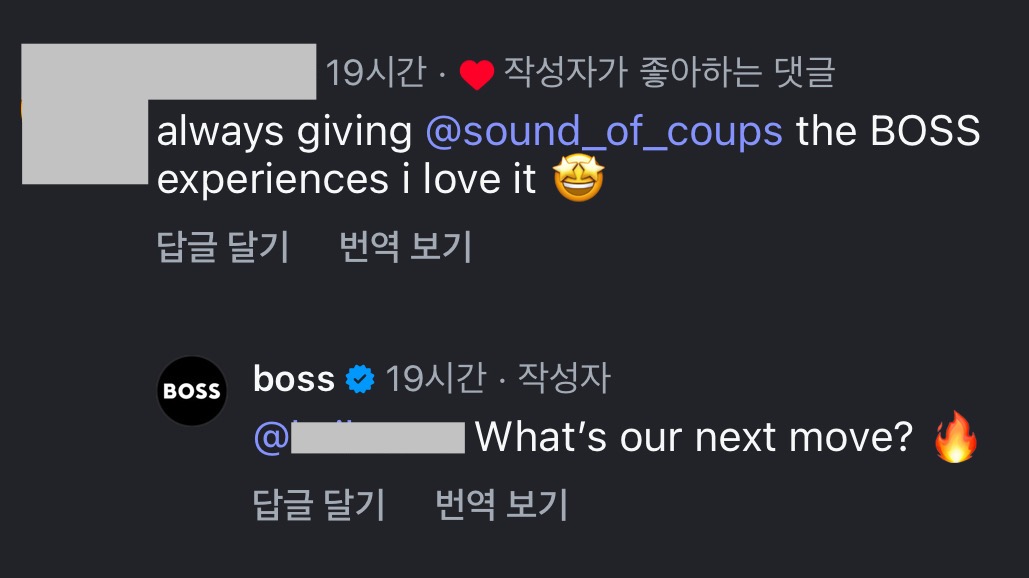The width and height of the screenshot is (1029, 578).
Task: Click the 19시간 timestamp on boss's reply
Action: coord(435,379)
